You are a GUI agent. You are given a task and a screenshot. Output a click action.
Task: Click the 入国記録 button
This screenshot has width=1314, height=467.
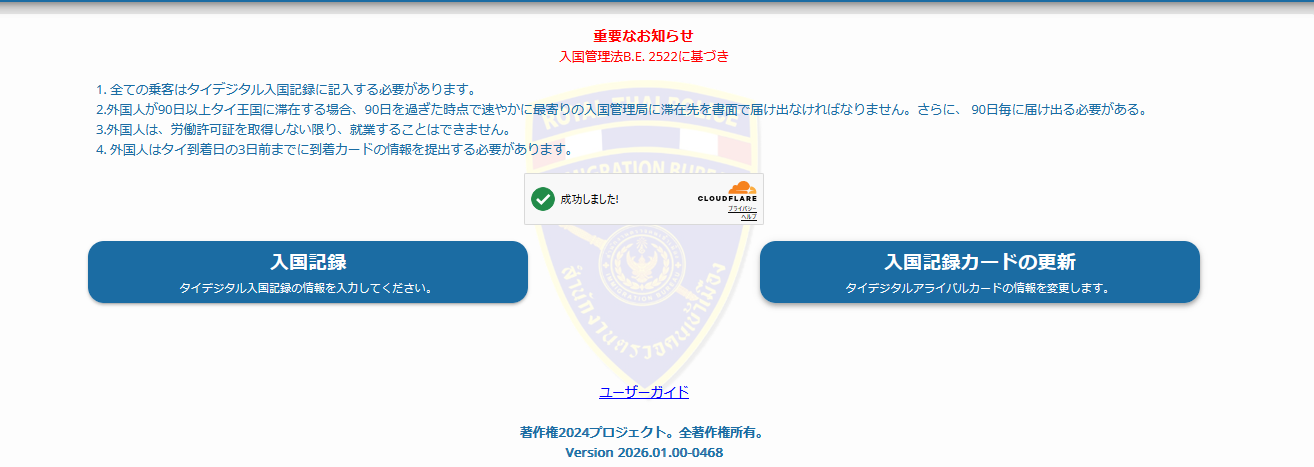pyautogui.click(x=307, y=272)
